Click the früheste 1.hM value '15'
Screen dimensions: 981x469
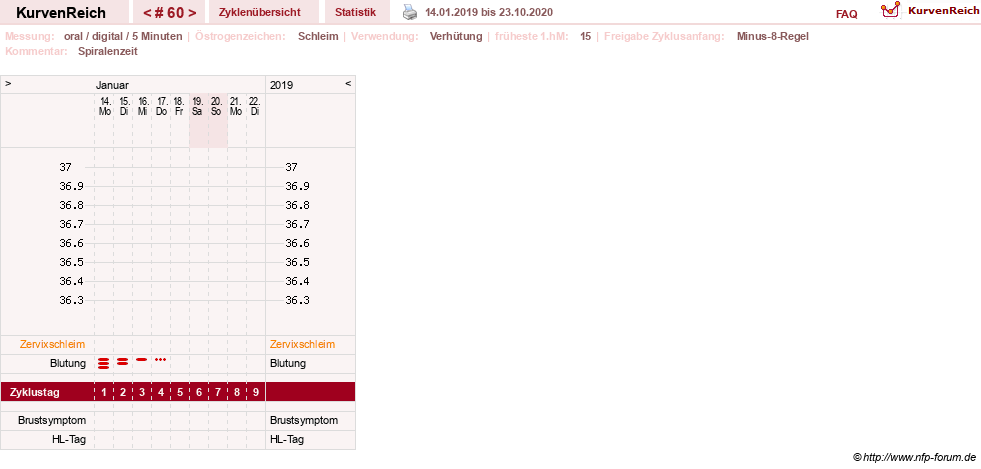point(586,36)
